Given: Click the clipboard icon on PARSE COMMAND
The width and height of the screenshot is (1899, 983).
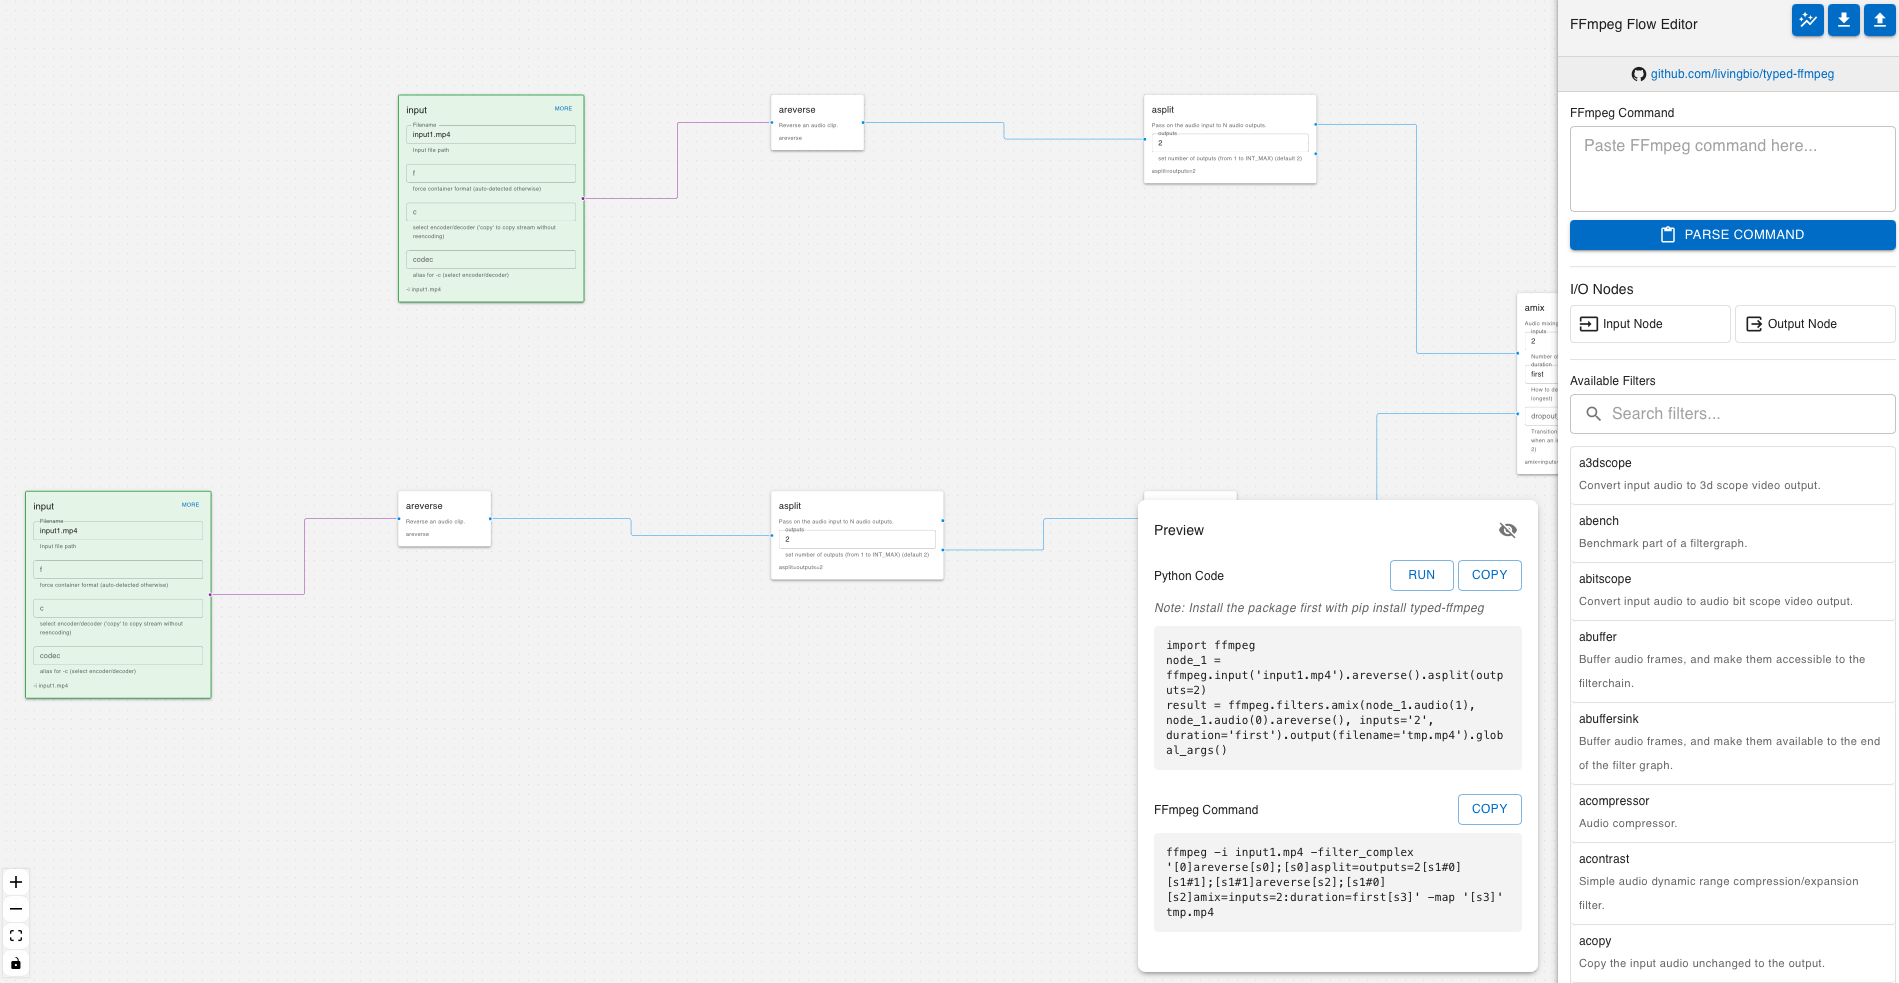Looking at the screenshot, I should point(1668,235).
